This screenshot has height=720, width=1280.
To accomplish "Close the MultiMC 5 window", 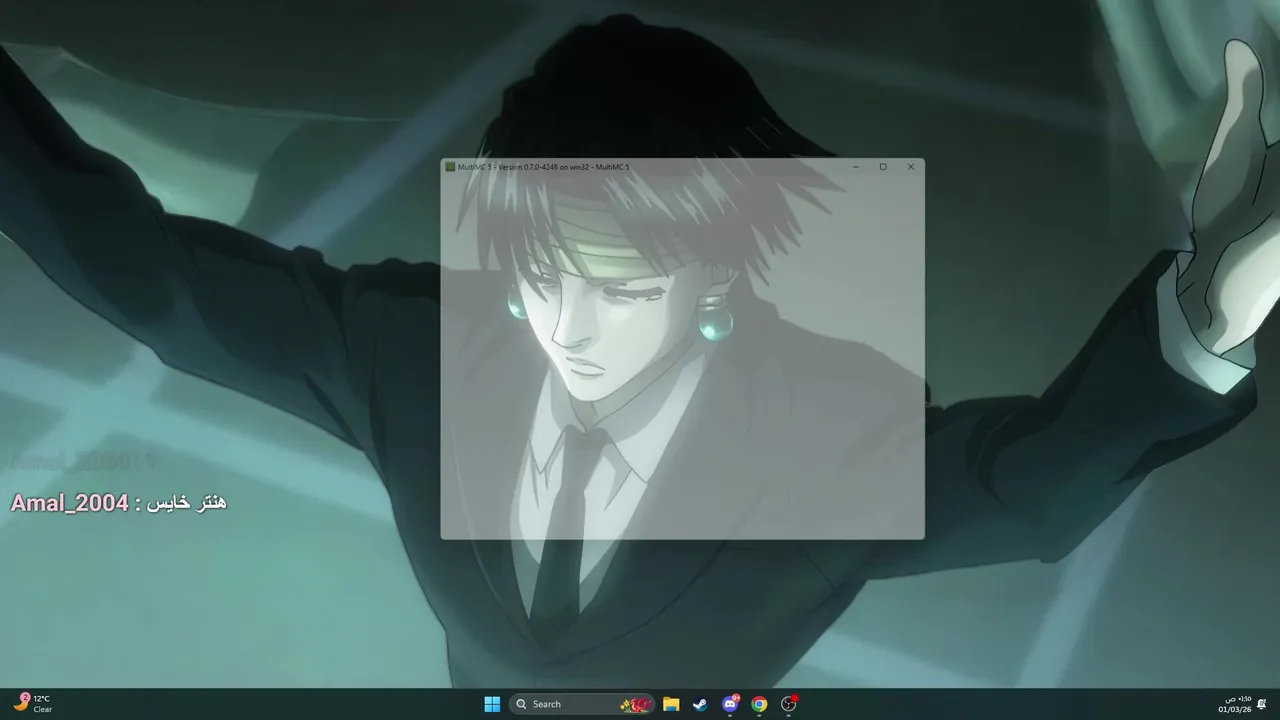I will pyautogui.click(x=911, y=167).
